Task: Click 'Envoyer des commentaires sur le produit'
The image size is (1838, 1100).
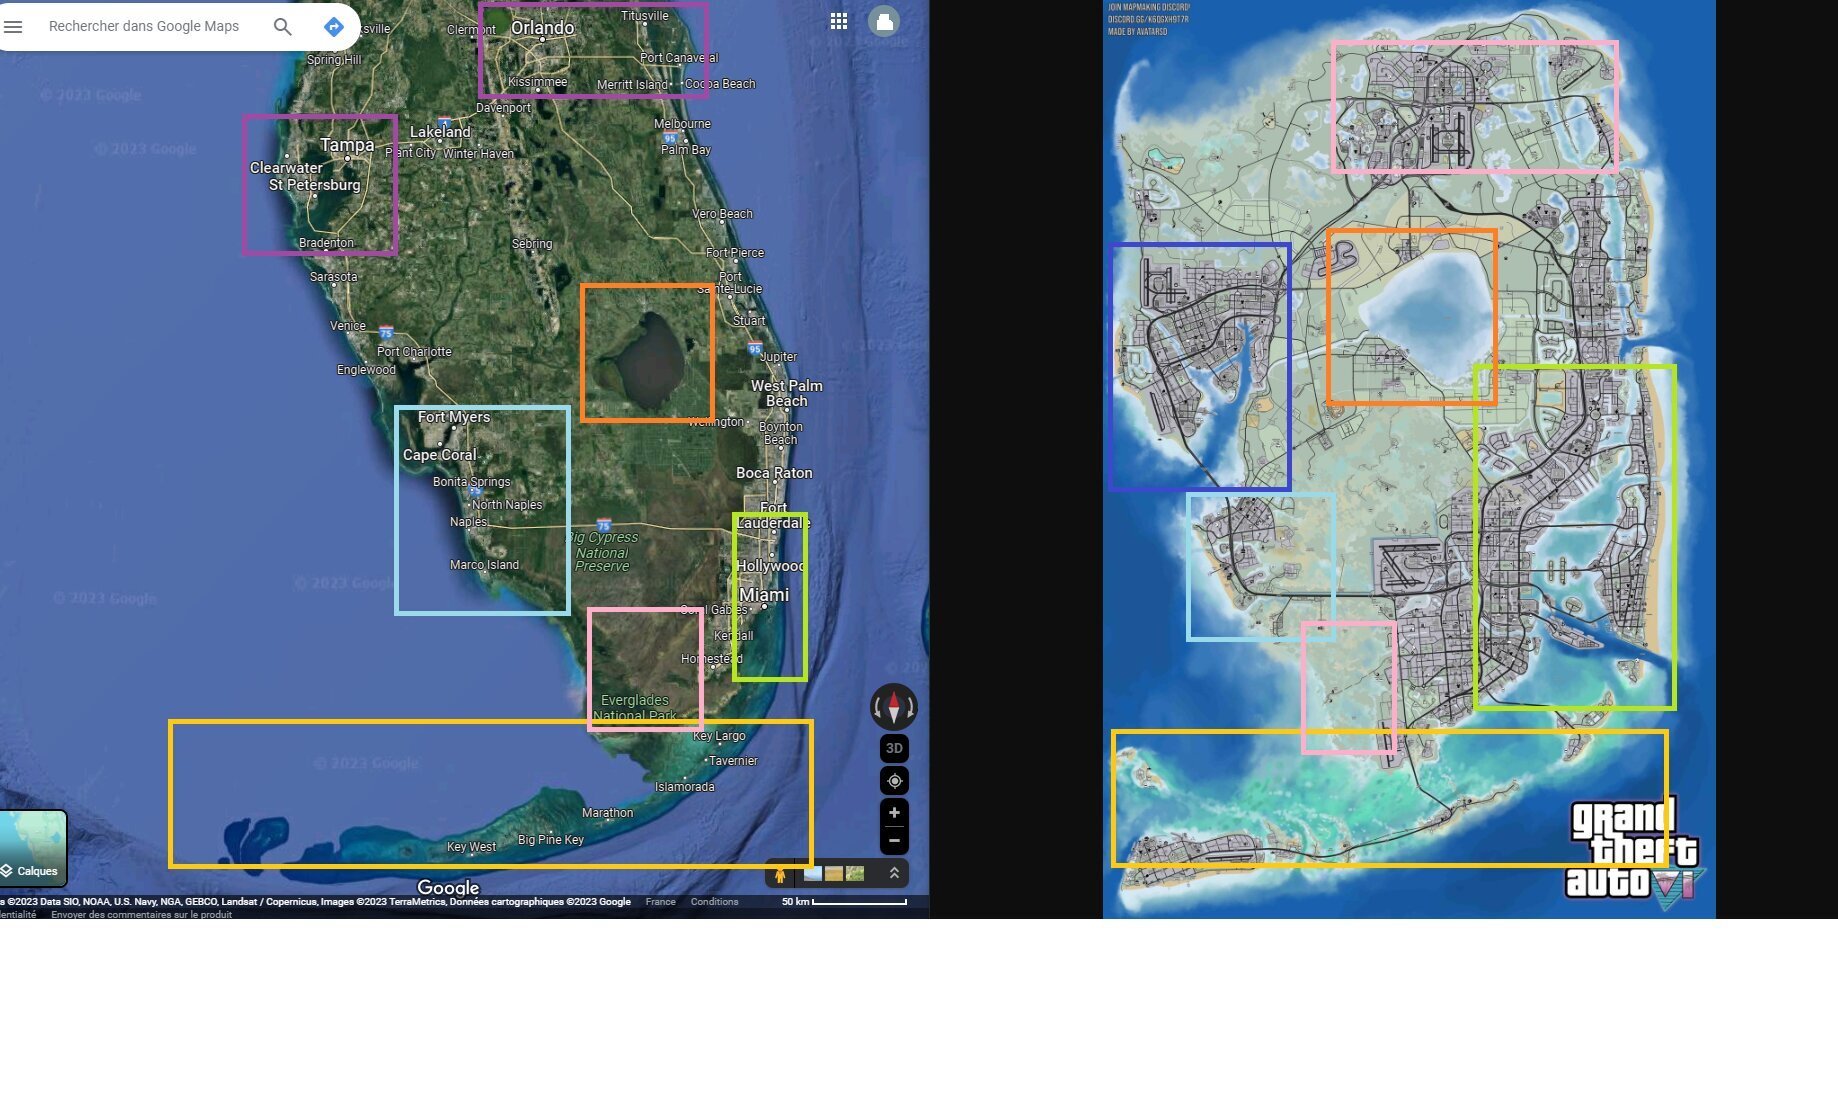Action: [141, 914]
